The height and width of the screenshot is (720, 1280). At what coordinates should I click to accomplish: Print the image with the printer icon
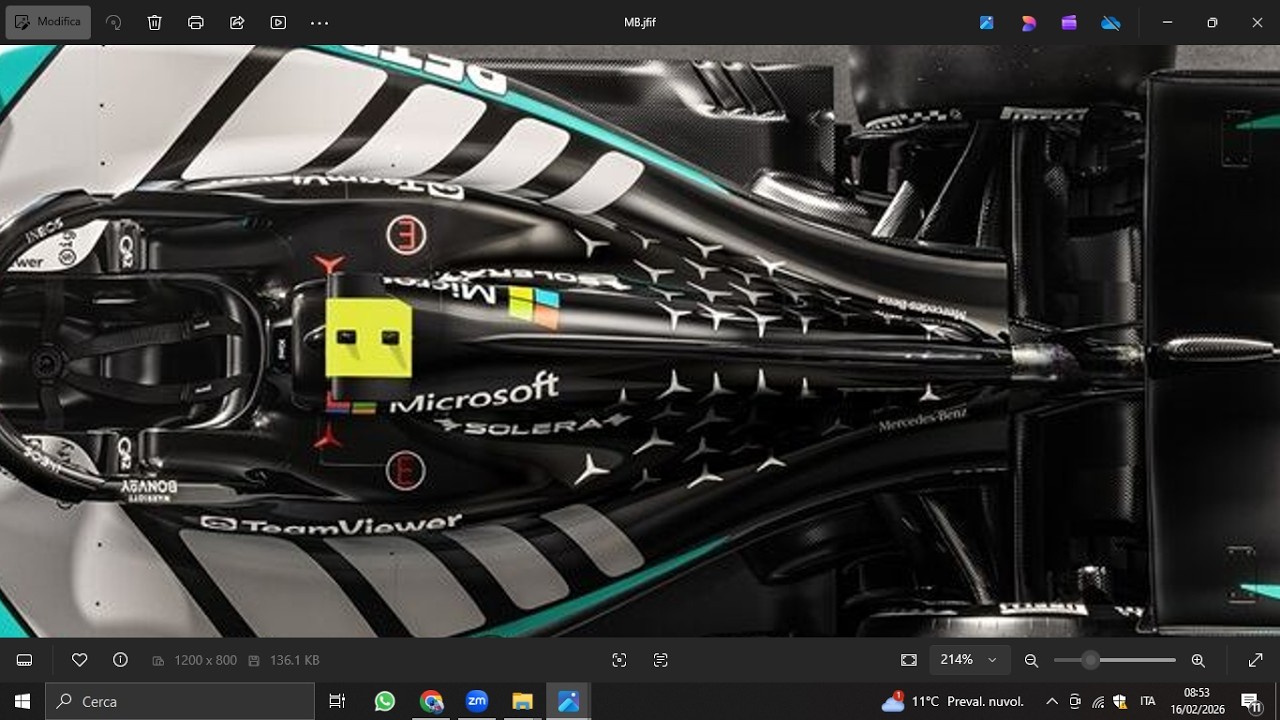pos(196,22)
